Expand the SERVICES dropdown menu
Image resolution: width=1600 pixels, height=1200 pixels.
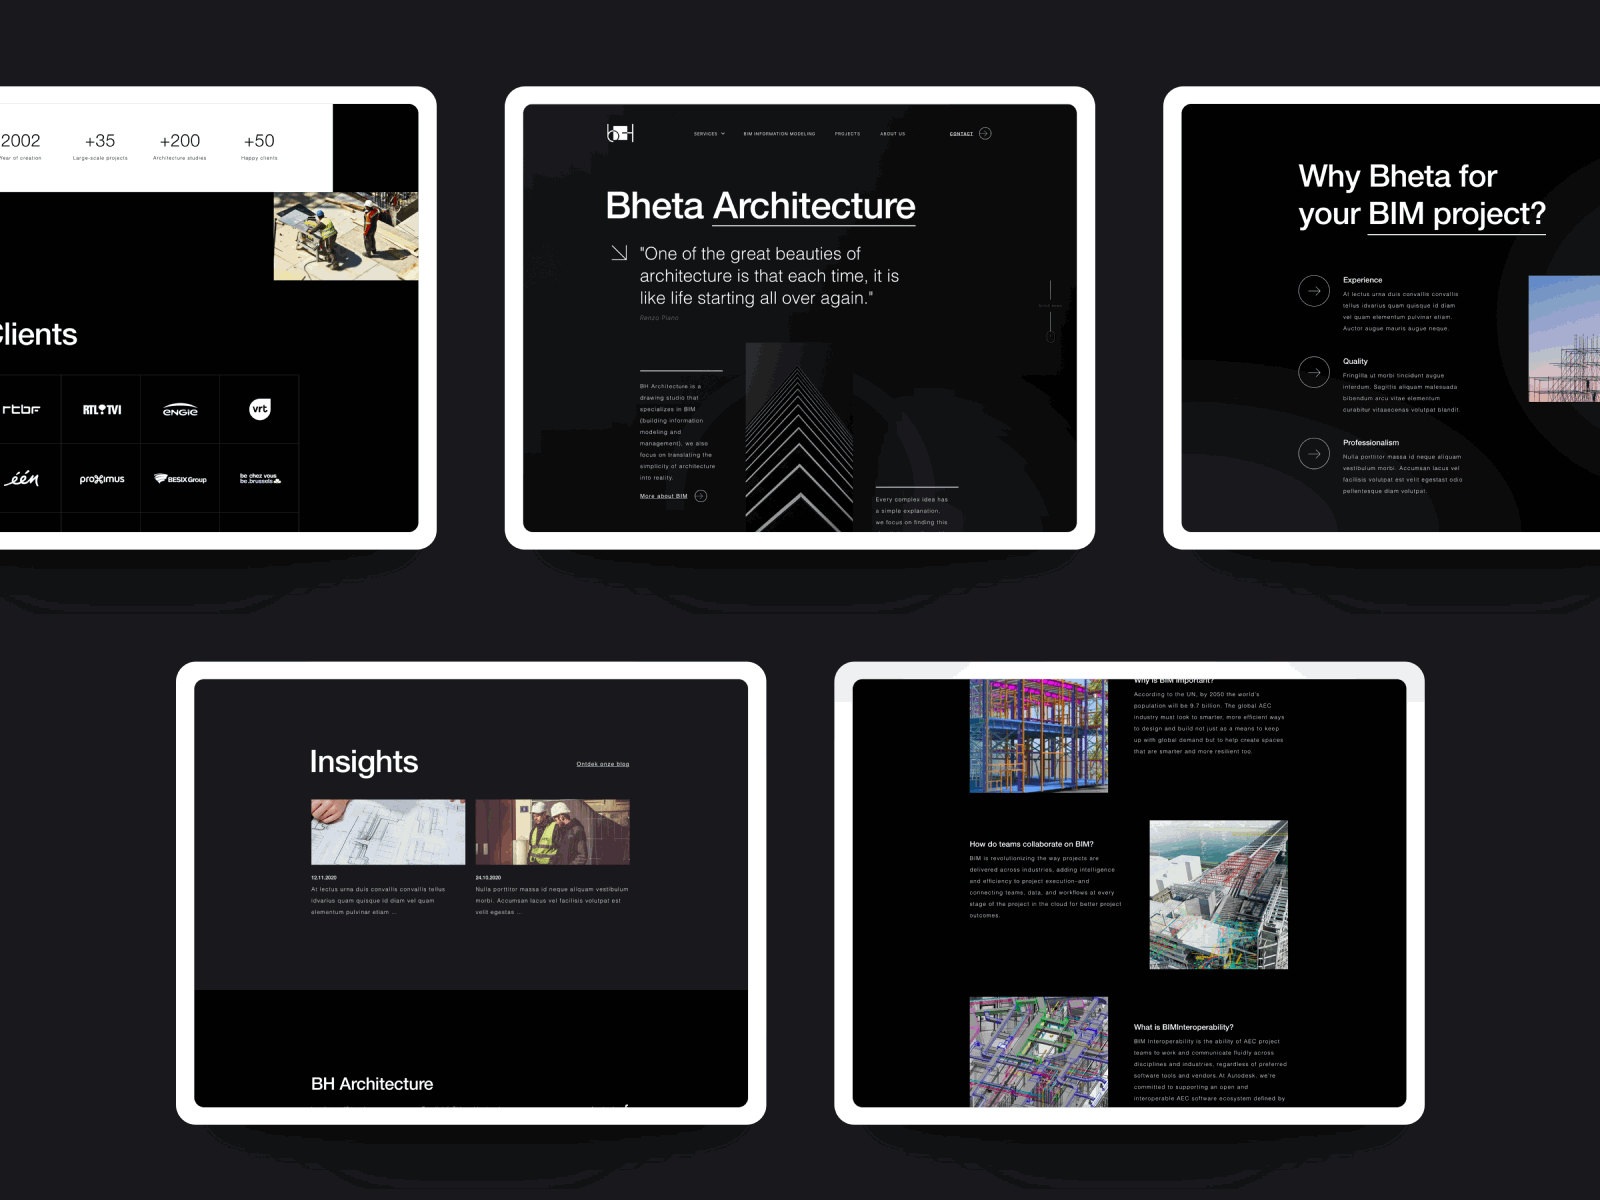tap(708, 133)
